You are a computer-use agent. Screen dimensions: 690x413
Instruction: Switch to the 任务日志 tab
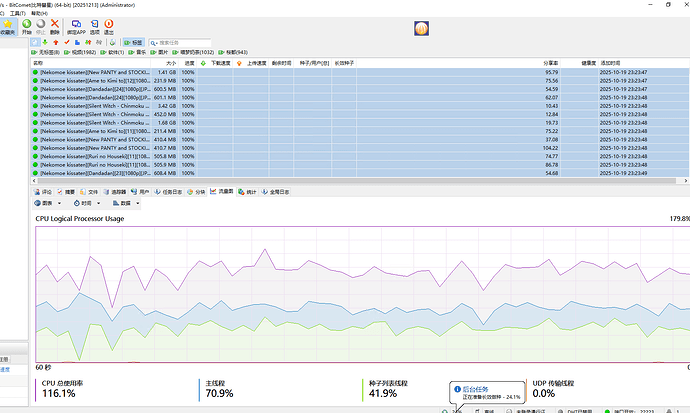pyautogui.click(x=171, y=190)
